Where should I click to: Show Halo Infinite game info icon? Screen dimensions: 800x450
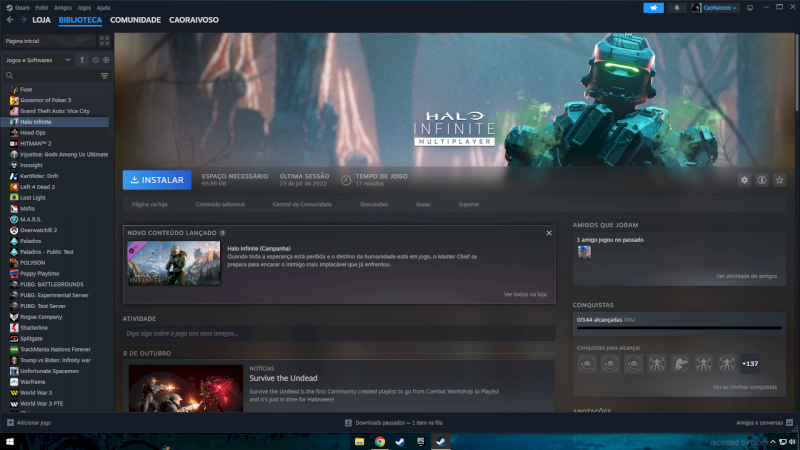761,180
